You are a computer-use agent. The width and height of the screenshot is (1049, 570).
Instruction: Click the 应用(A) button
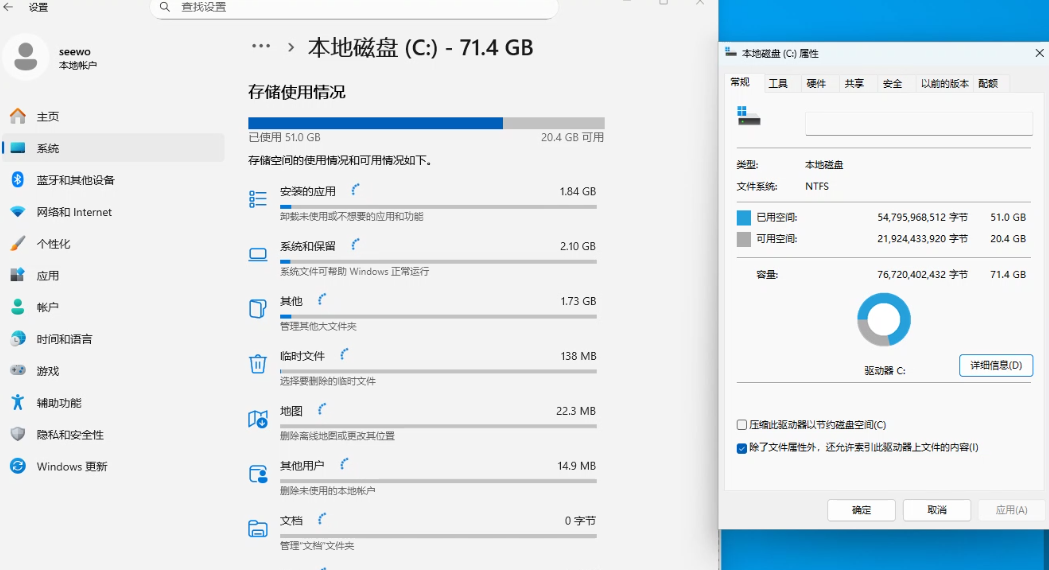1012,510
